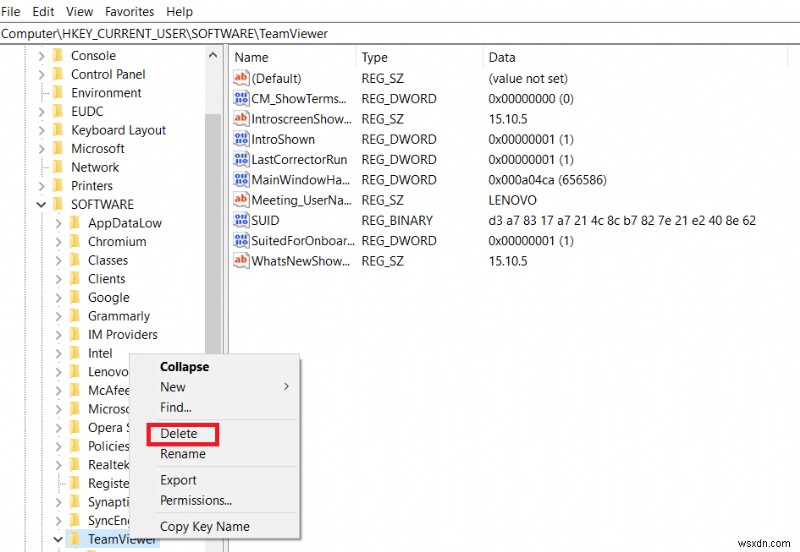This screenshot has height=552, width=800.
Task: Click the IntroscreenShow string value icon
Action: coord(241,119)
